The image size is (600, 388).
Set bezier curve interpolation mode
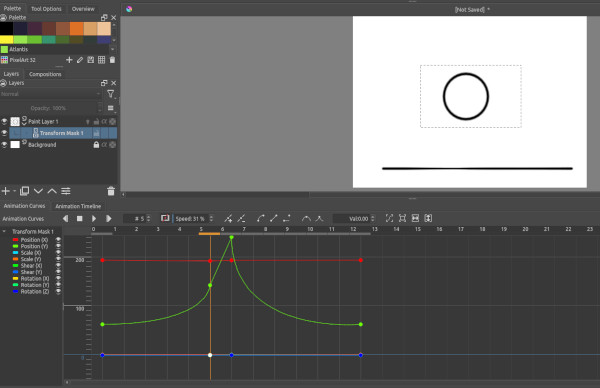pos(261,218)
